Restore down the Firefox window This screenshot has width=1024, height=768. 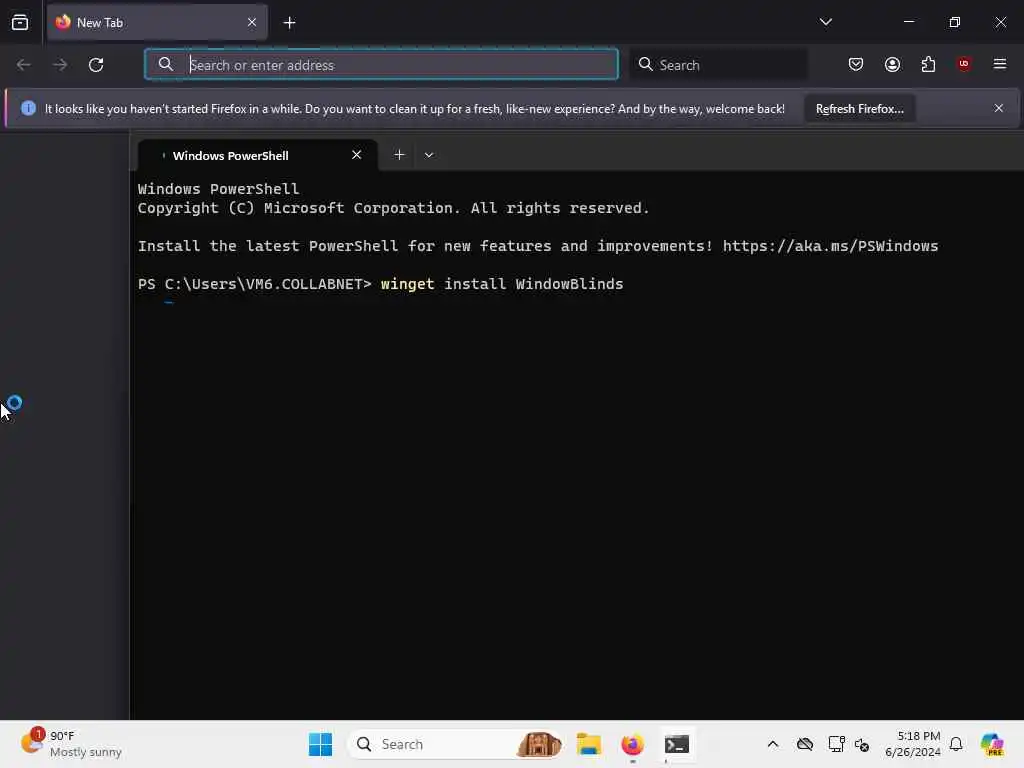(x=955, y=22)
